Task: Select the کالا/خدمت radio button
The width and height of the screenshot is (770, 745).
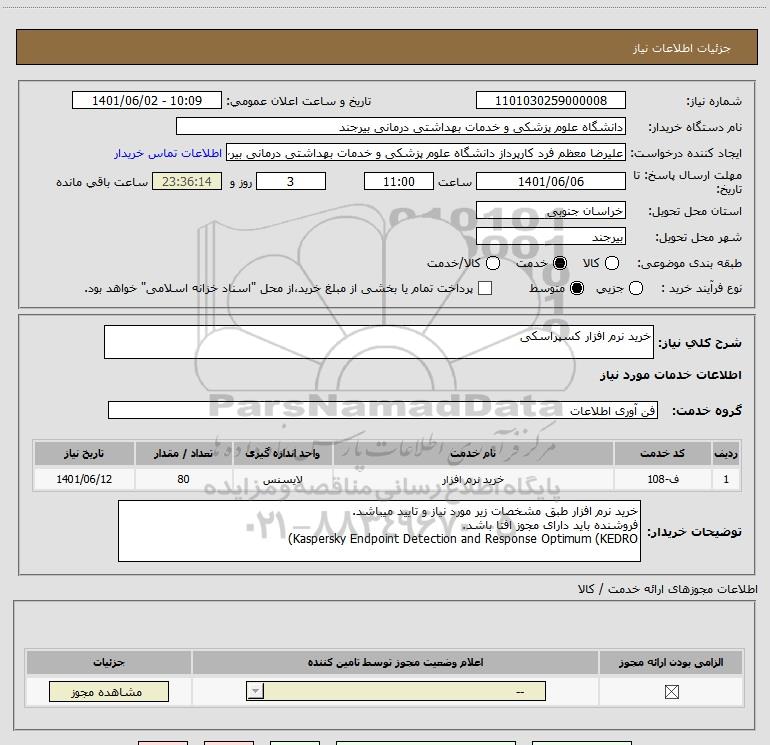Action: point(493,263)
